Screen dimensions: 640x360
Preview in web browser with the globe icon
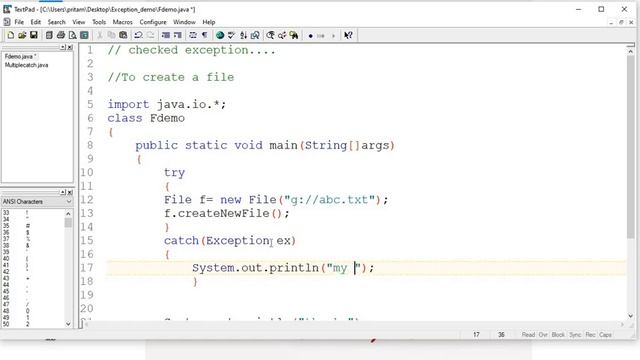220,36
